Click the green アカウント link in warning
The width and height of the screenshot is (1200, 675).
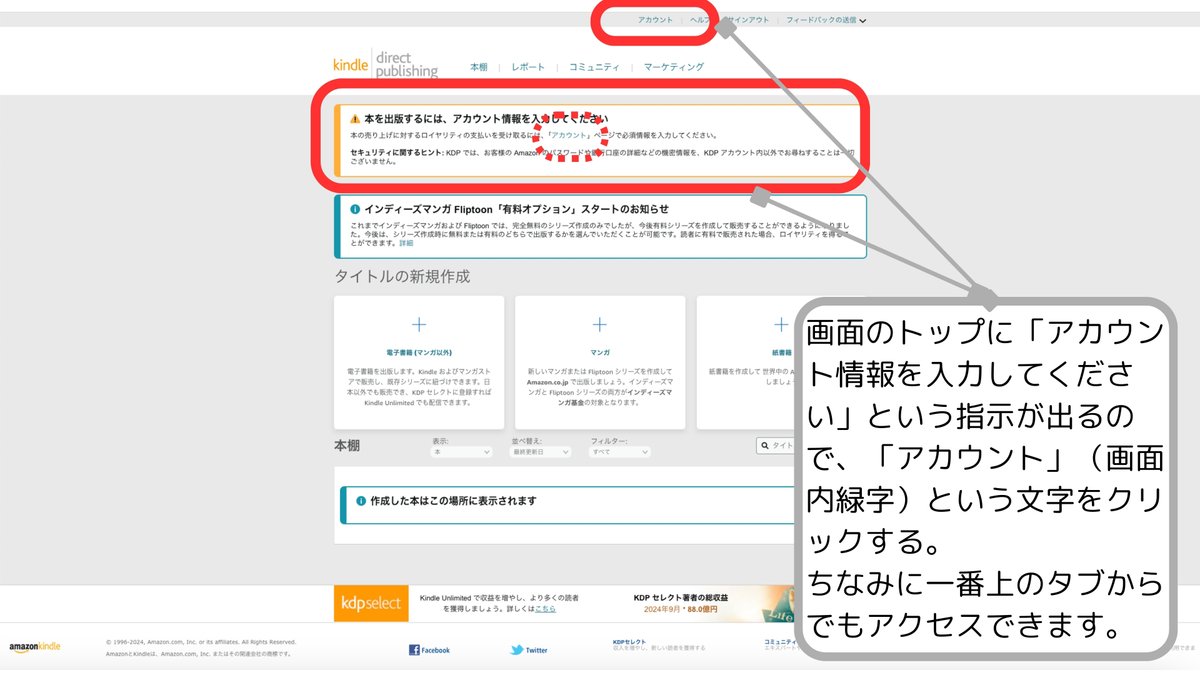tap(570, 134)
